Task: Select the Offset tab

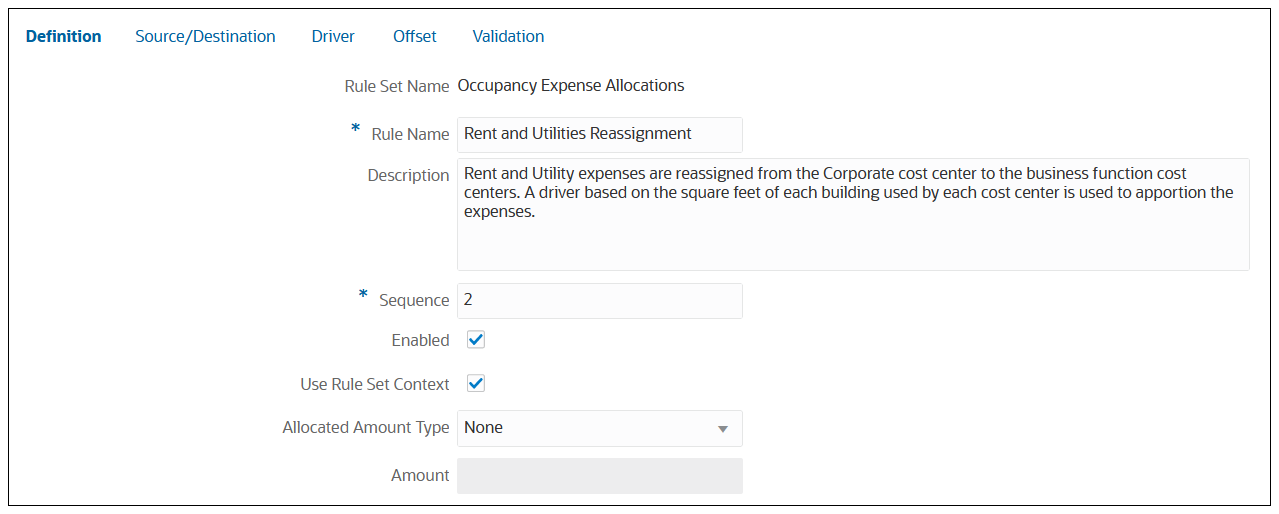Action: pos(414,36)
